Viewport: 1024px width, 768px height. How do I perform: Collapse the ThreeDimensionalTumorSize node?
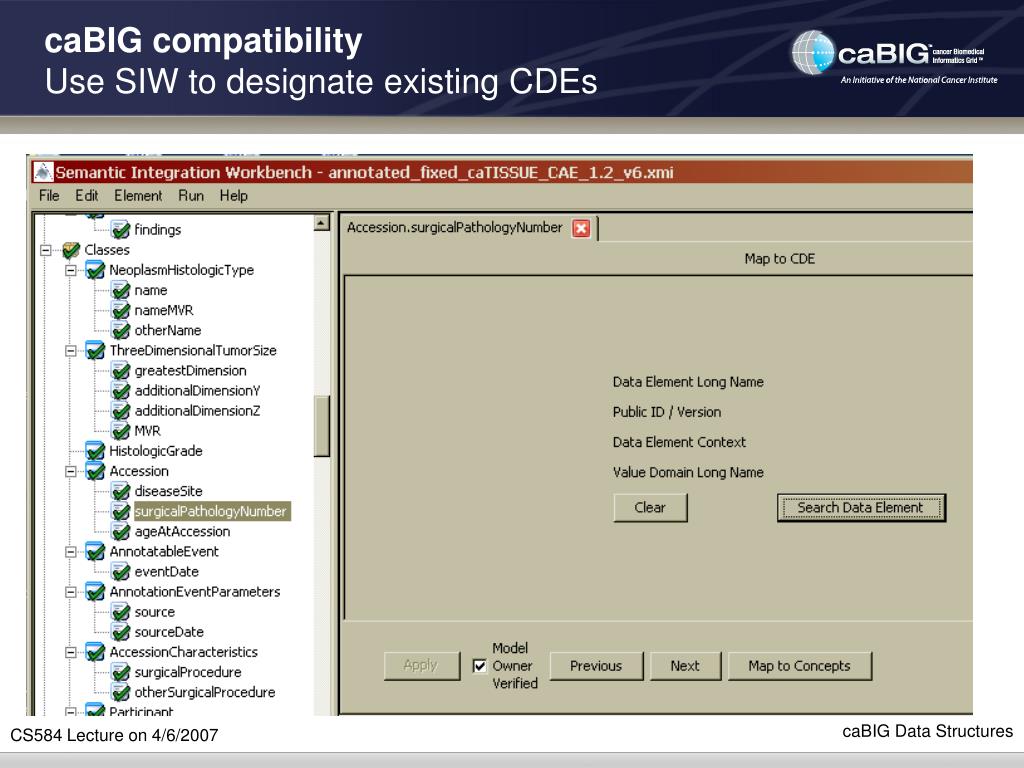point(71,351)
